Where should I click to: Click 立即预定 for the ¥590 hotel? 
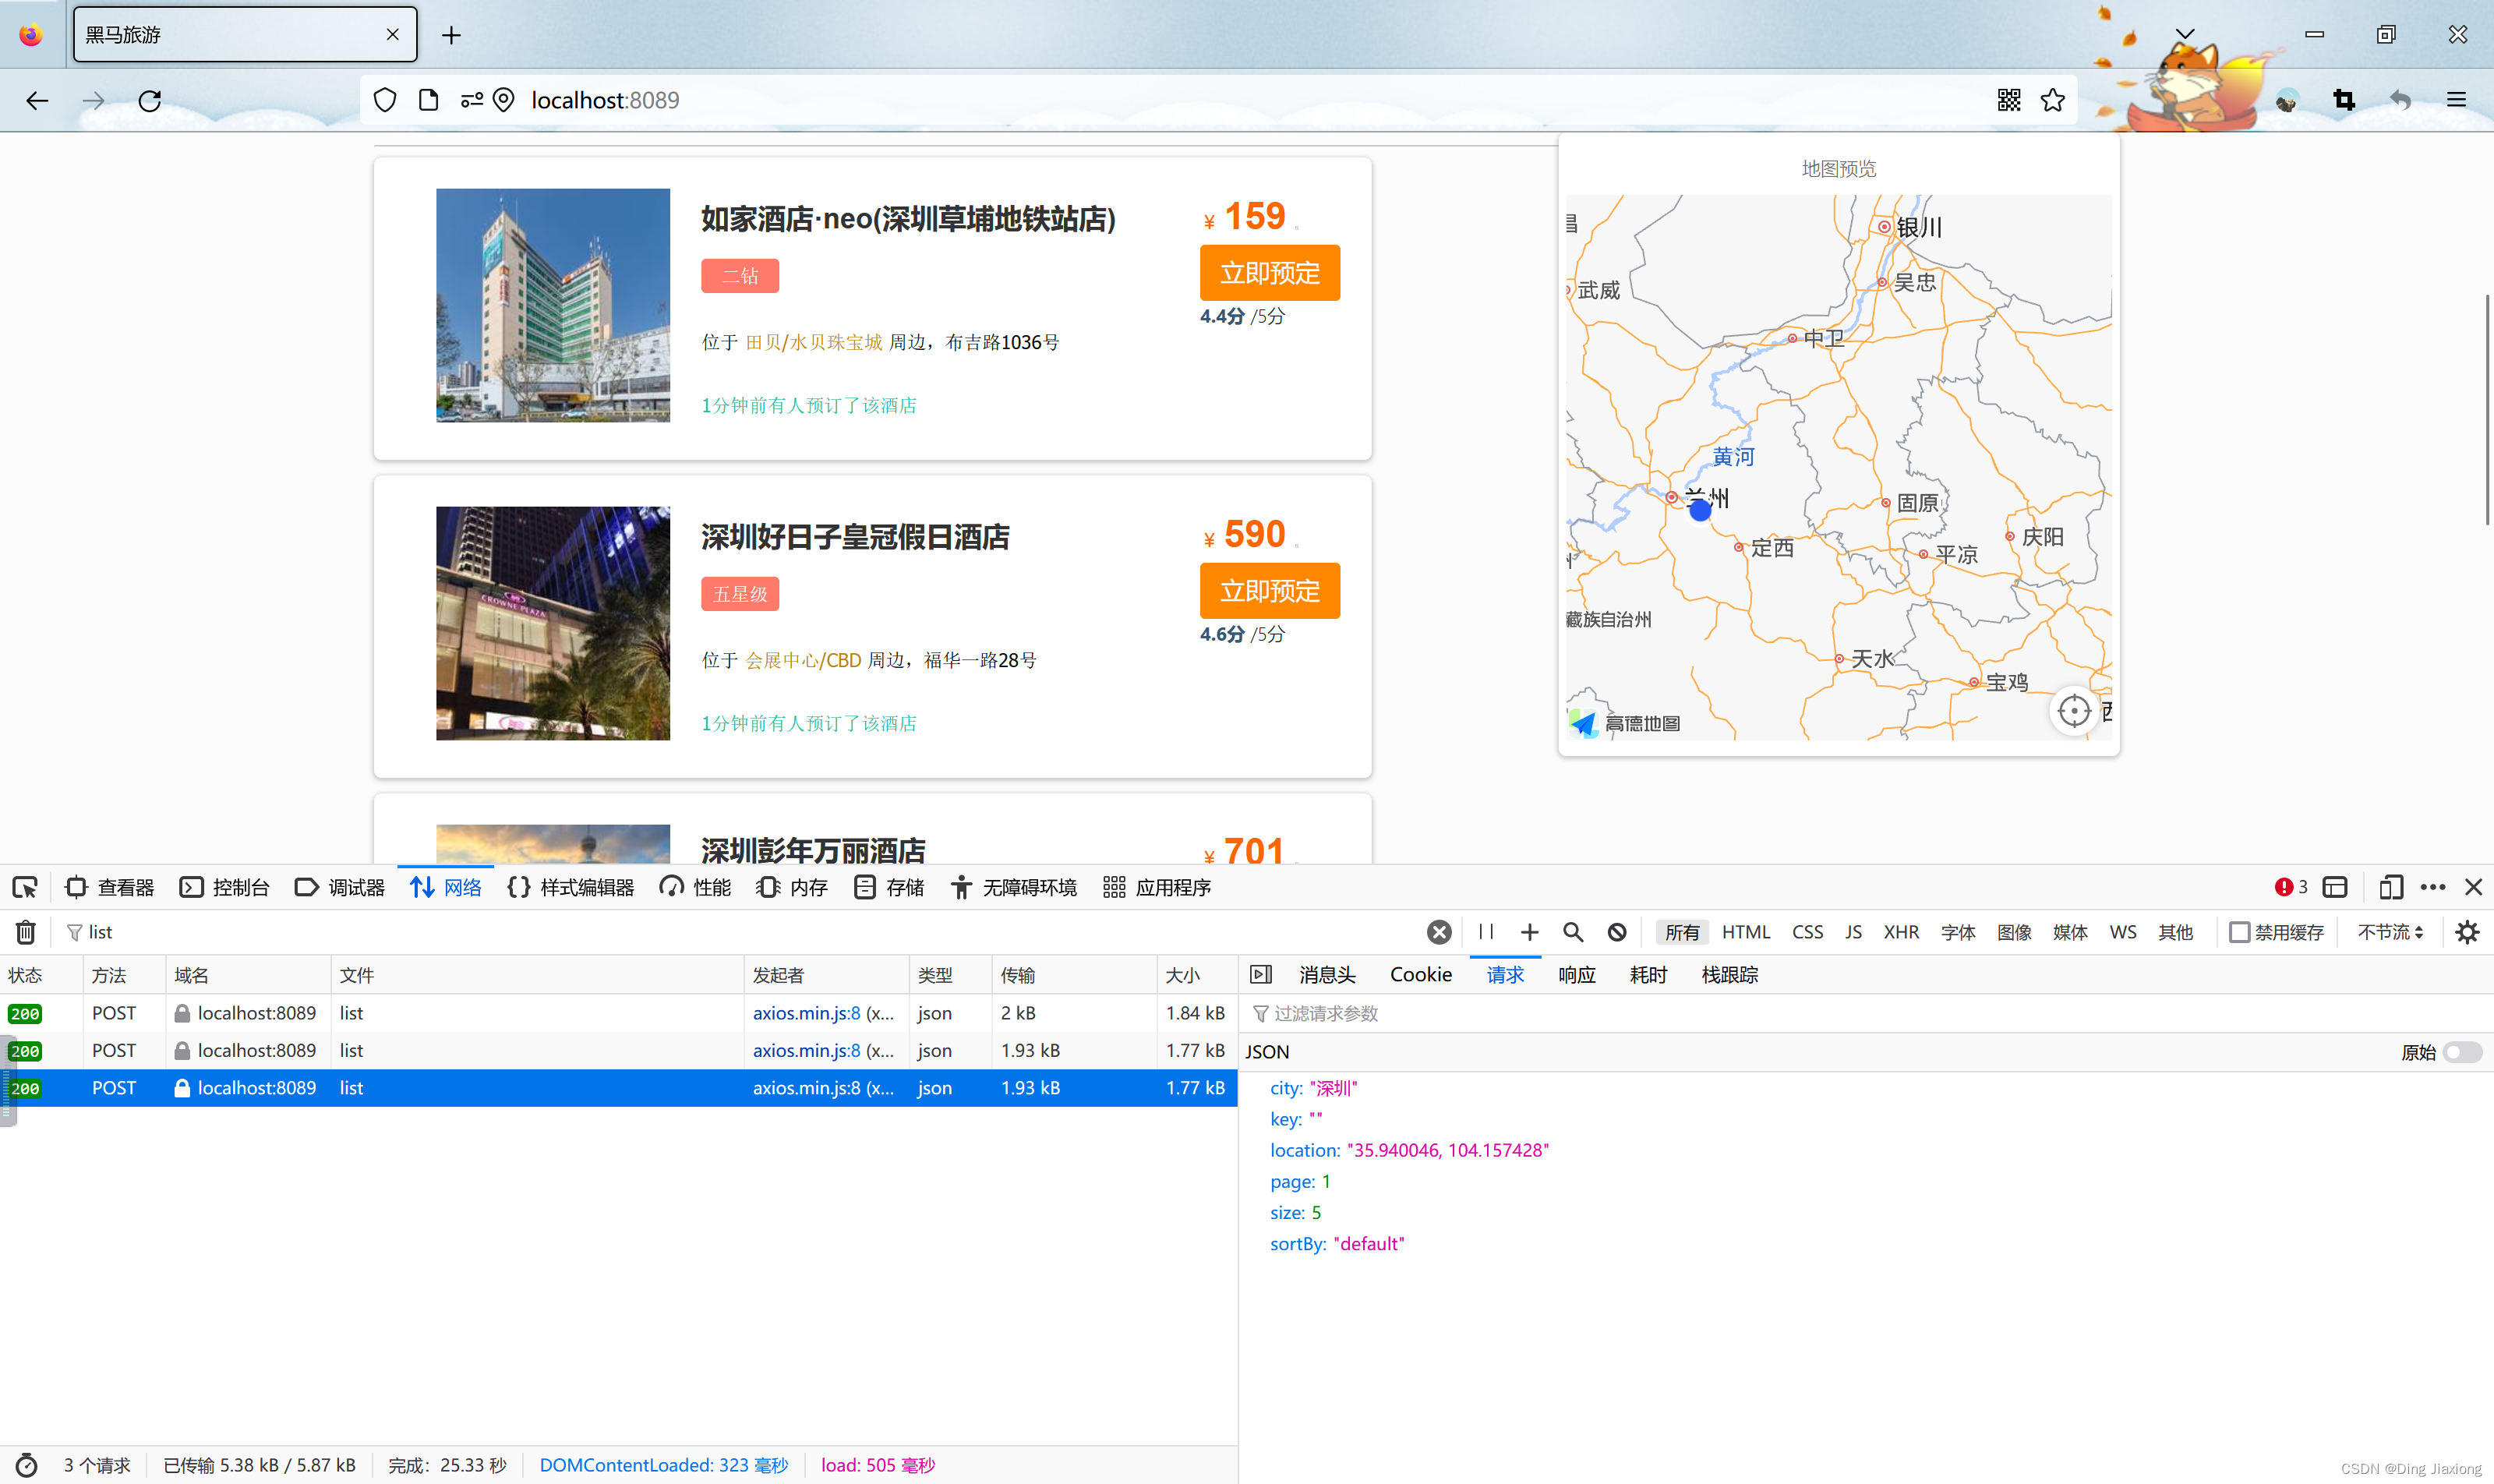1270,591
